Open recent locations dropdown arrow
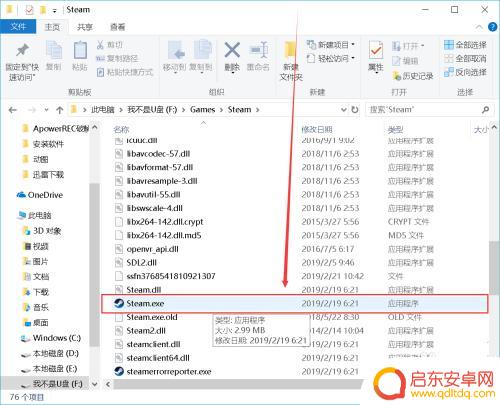500x405 pixels. coord(46,110)
